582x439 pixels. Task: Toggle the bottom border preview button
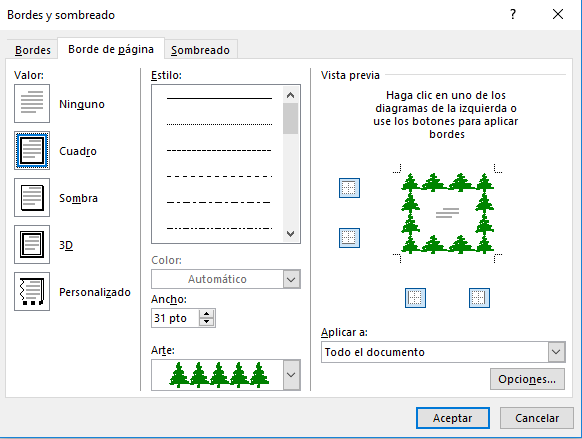point(349,238)
